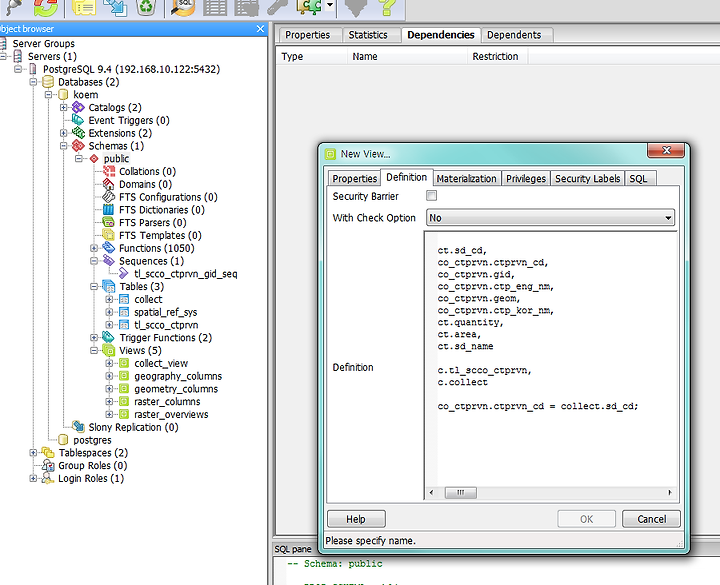Select the raster_overviews view
The height and width of the screenshot is (585, 720).
pos(171,415)
